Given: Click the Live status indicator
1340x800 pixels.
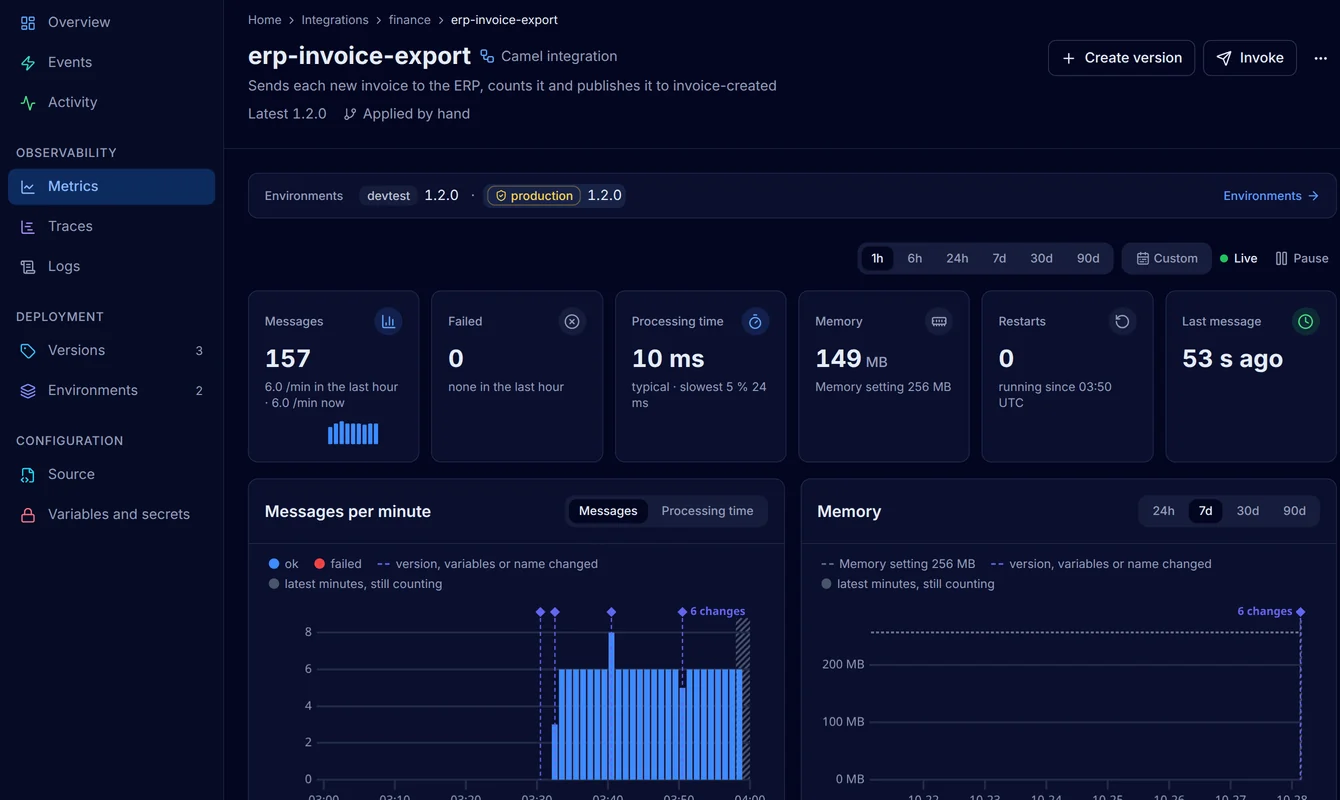Looking at the screenshot, I should pos(1238,258).
